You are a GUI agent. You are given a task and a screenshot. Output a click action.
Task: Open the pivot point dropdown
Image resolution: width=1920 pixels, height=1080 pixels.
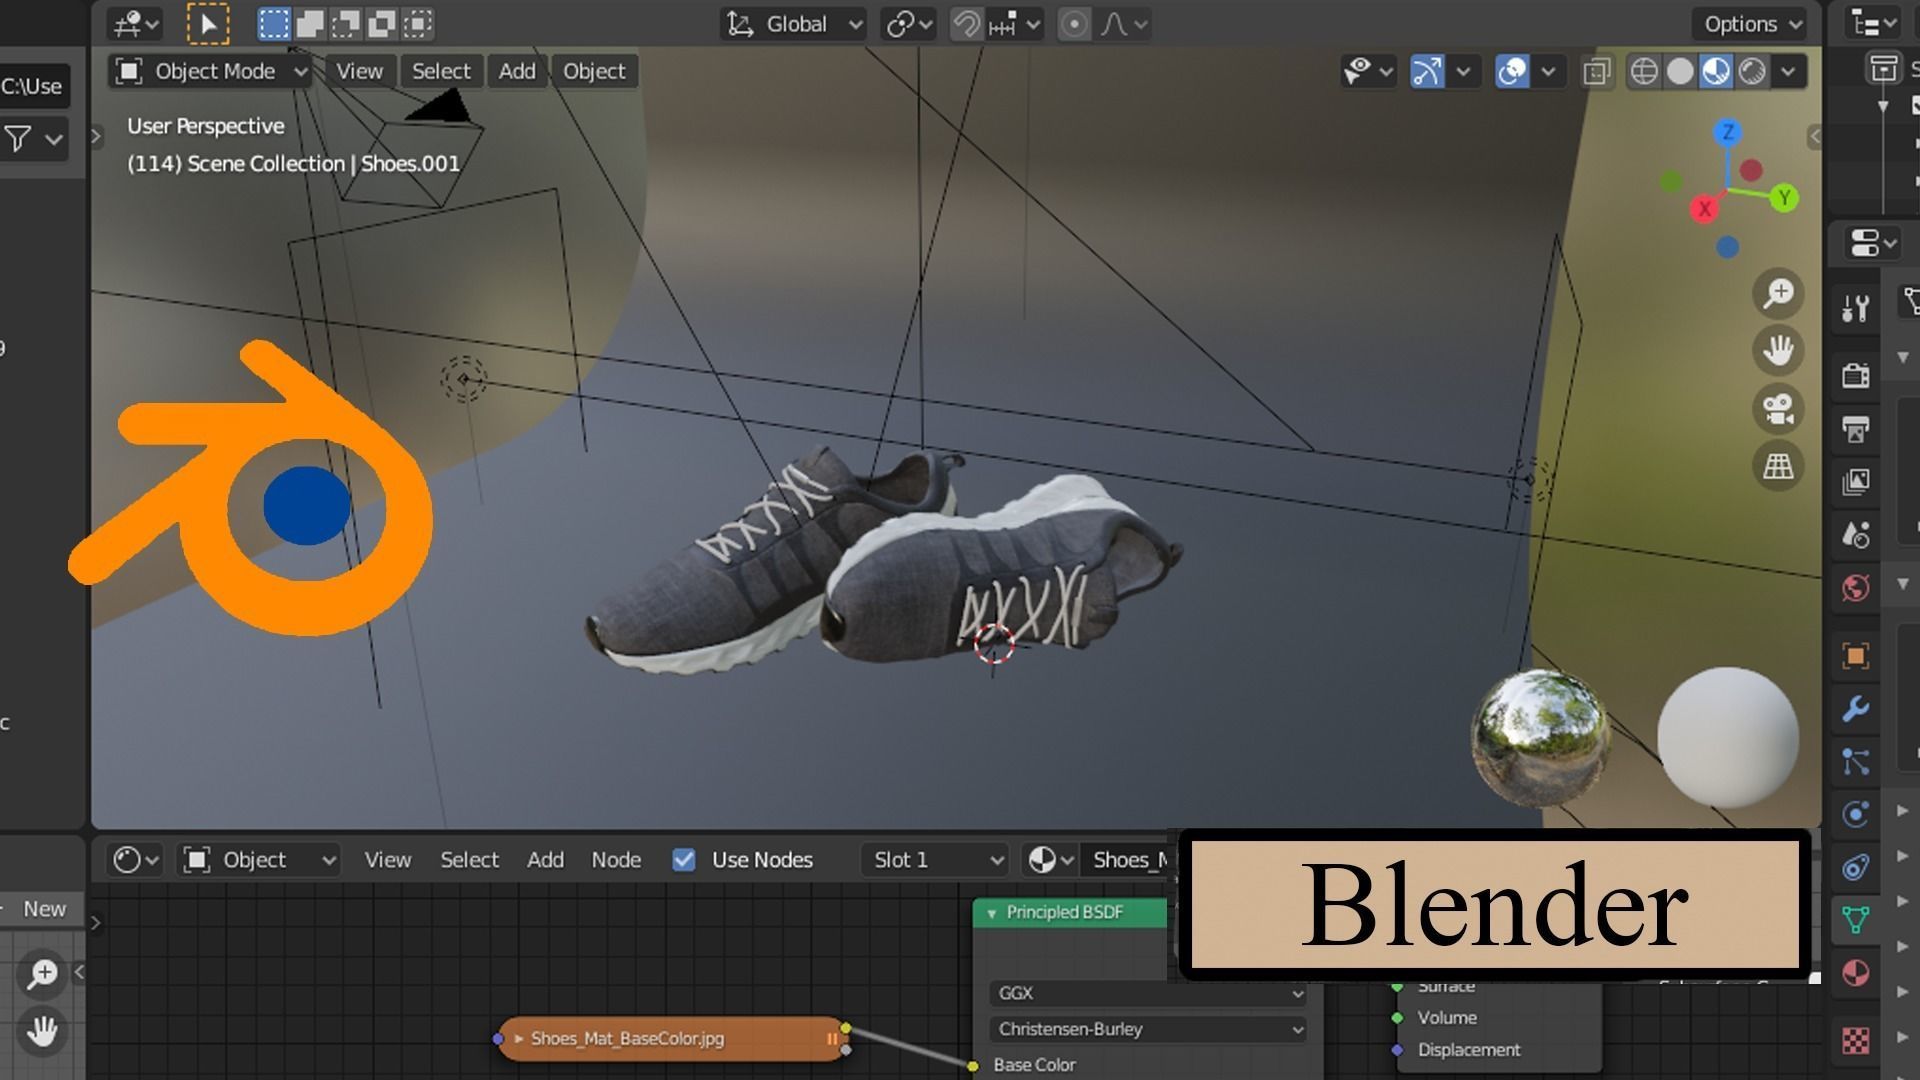908,23
